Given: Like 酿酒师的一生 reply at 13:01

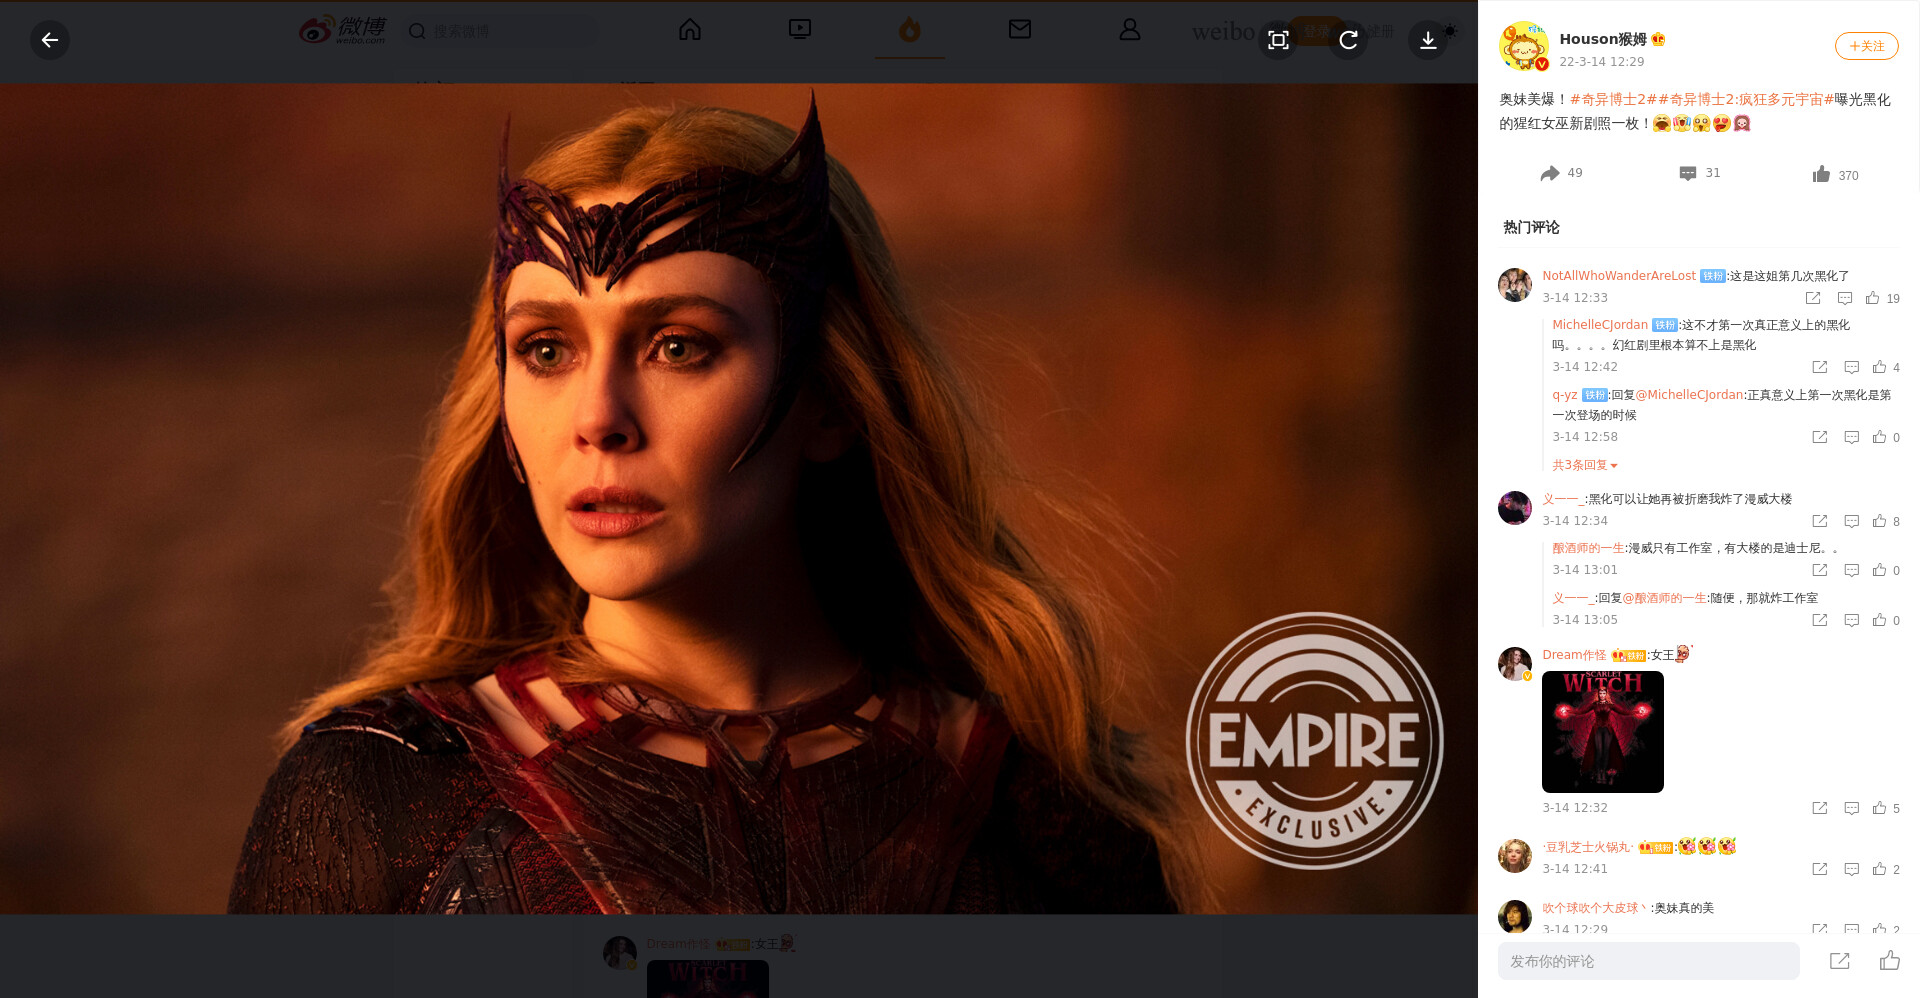Looking at the screenshot, I should click(1886, 570).
